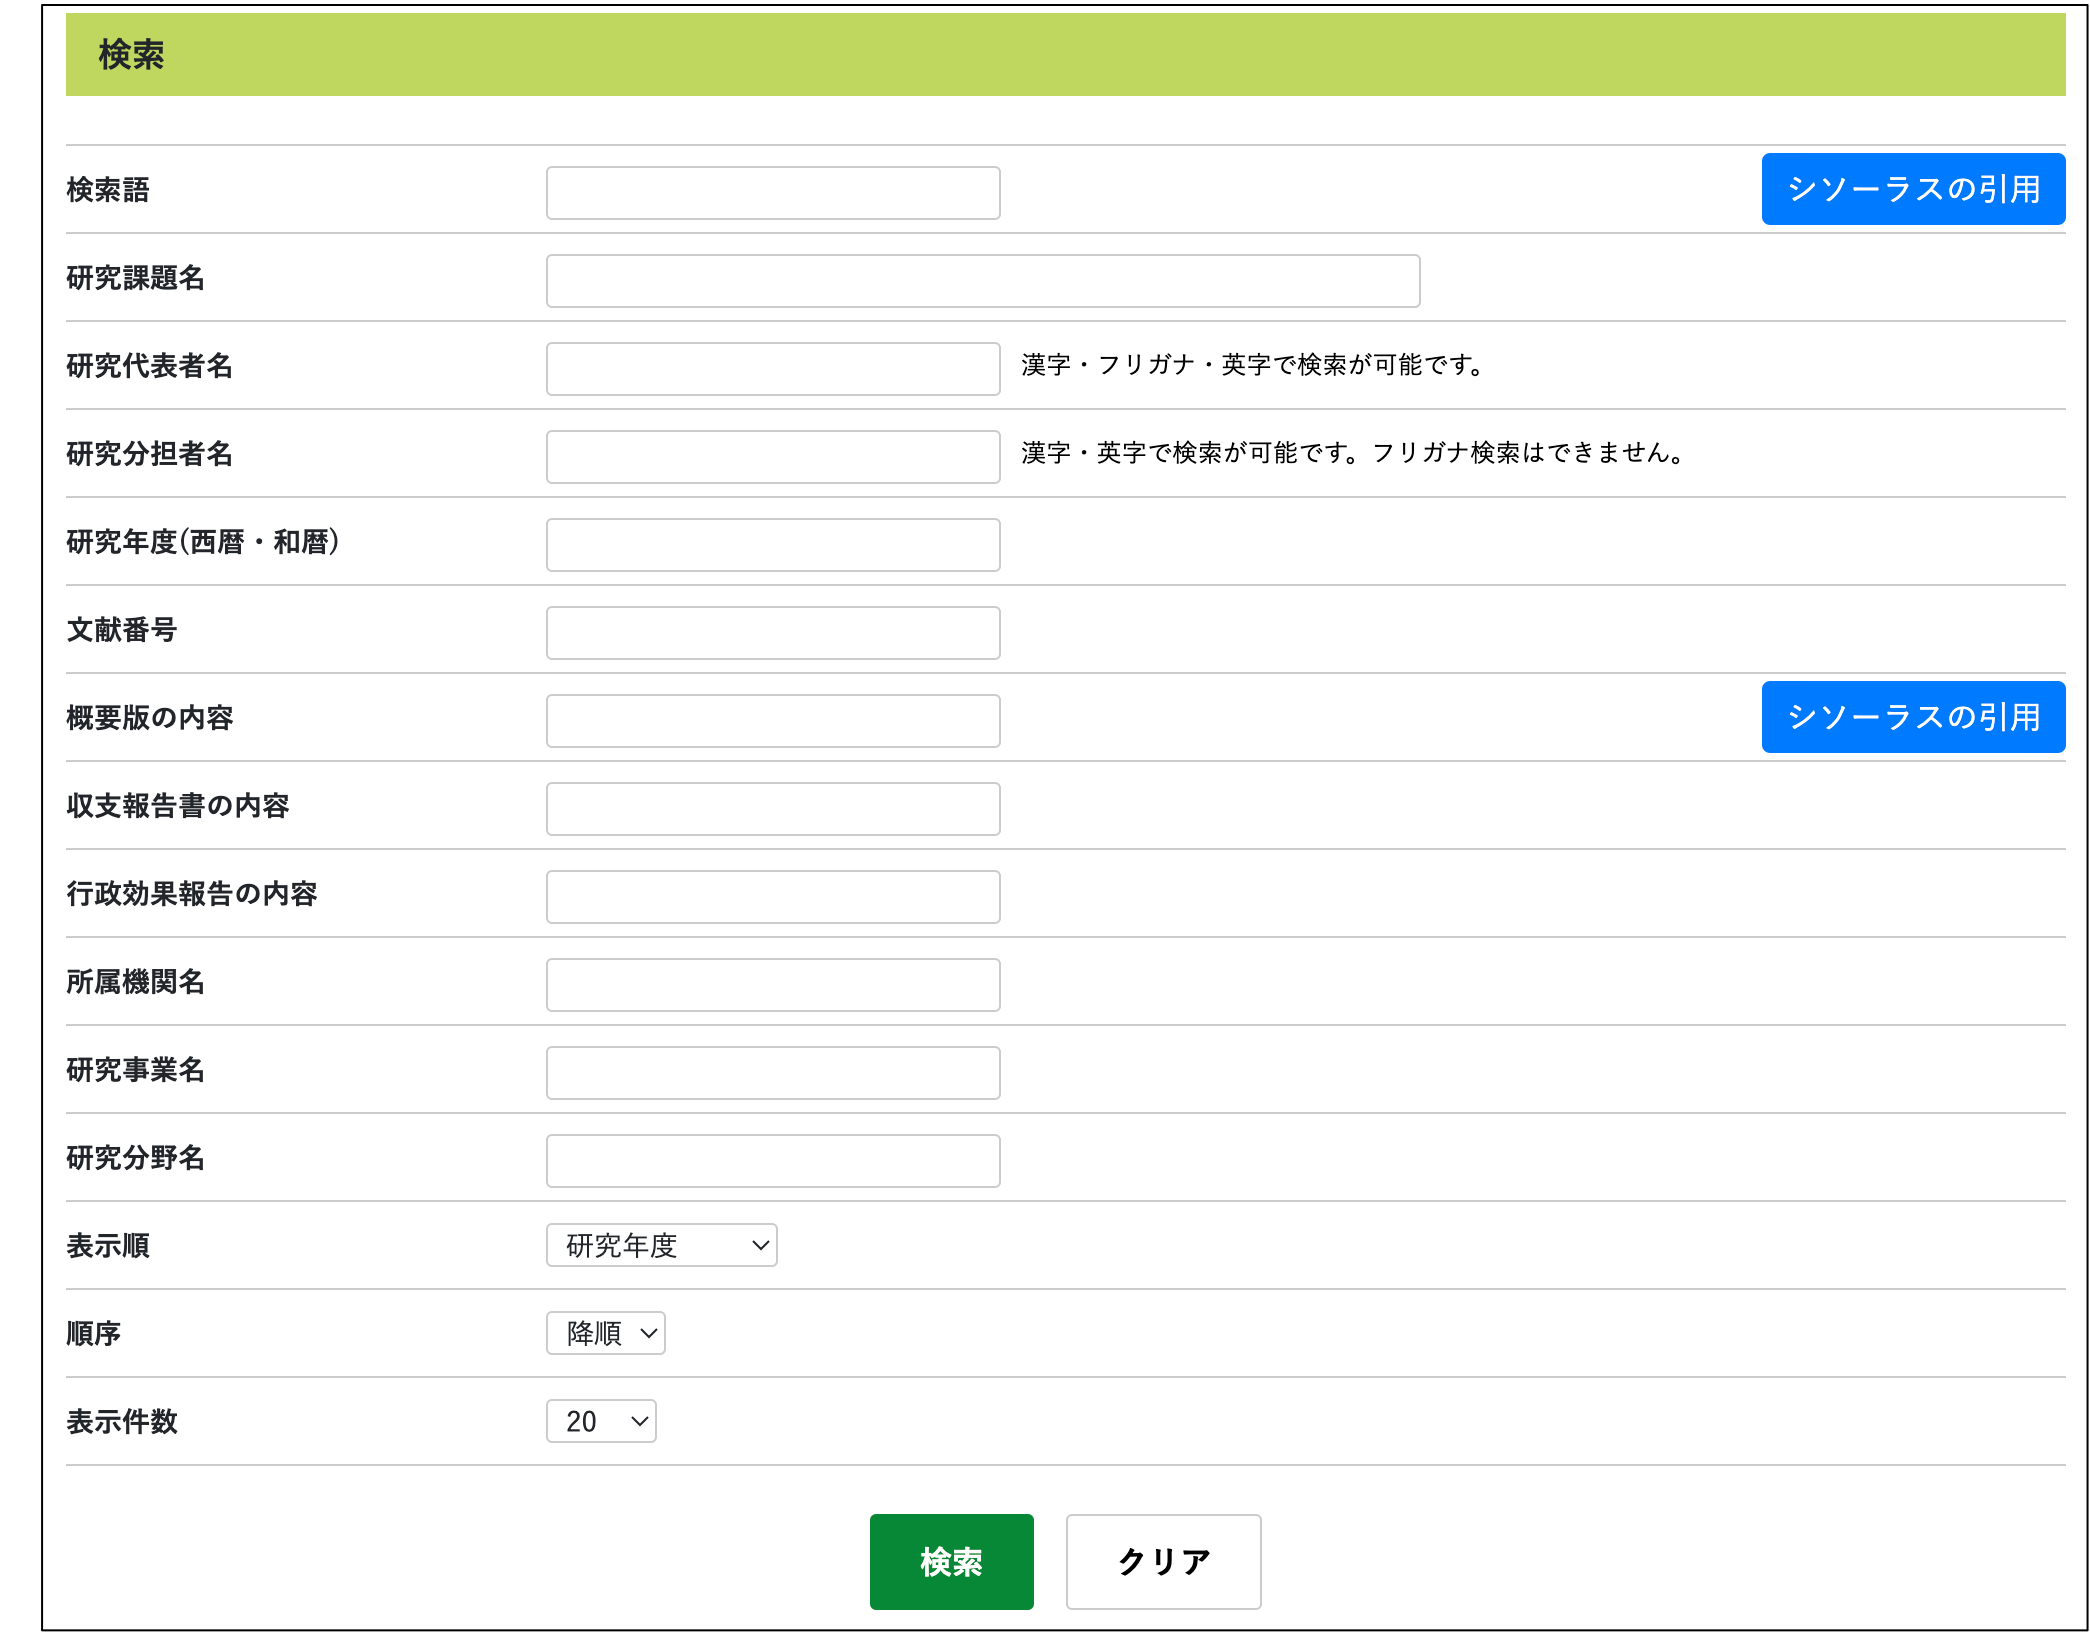Click the 概要版の内容 input field
Viewport: 2090px width, 1634px height.
[x=773, y=721]
